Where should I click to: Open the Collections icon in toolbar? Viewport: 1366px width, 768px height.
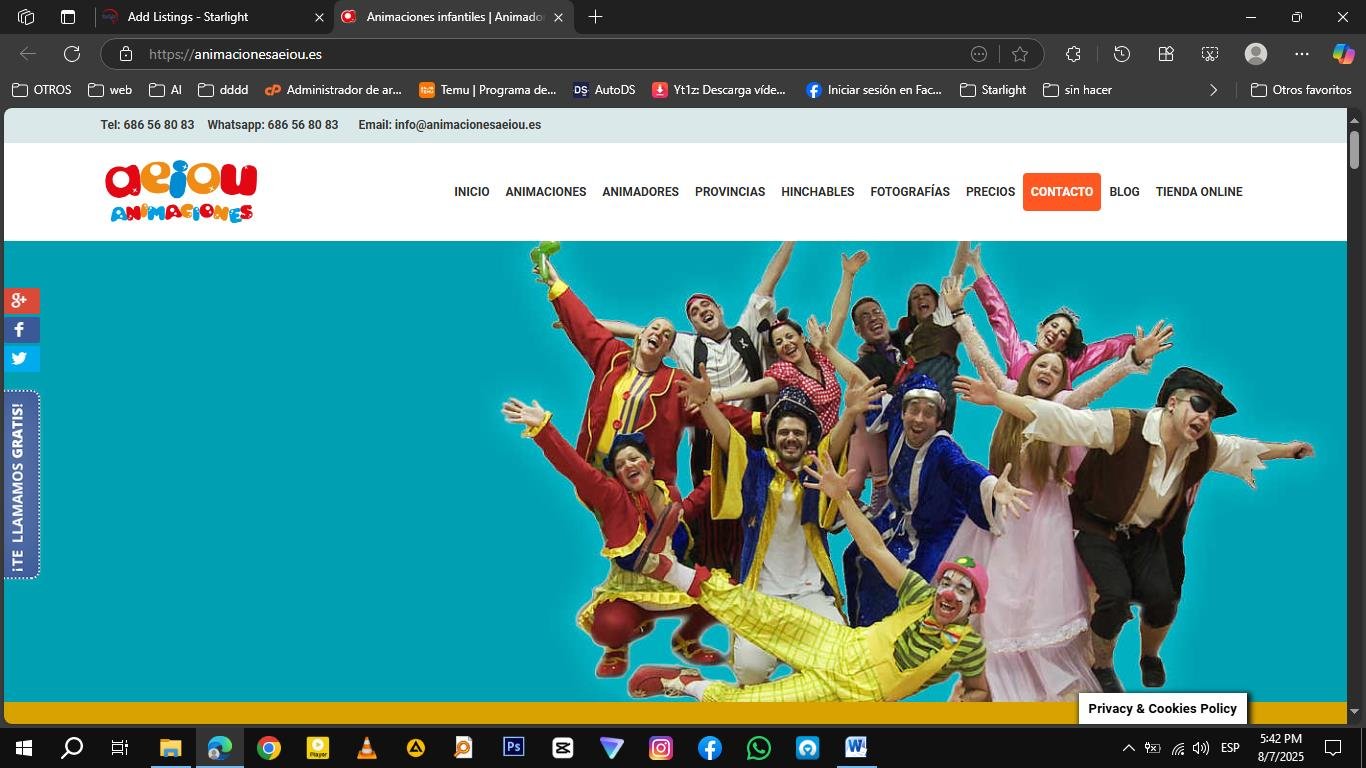pyautogui.click(x=1166, y=54)
